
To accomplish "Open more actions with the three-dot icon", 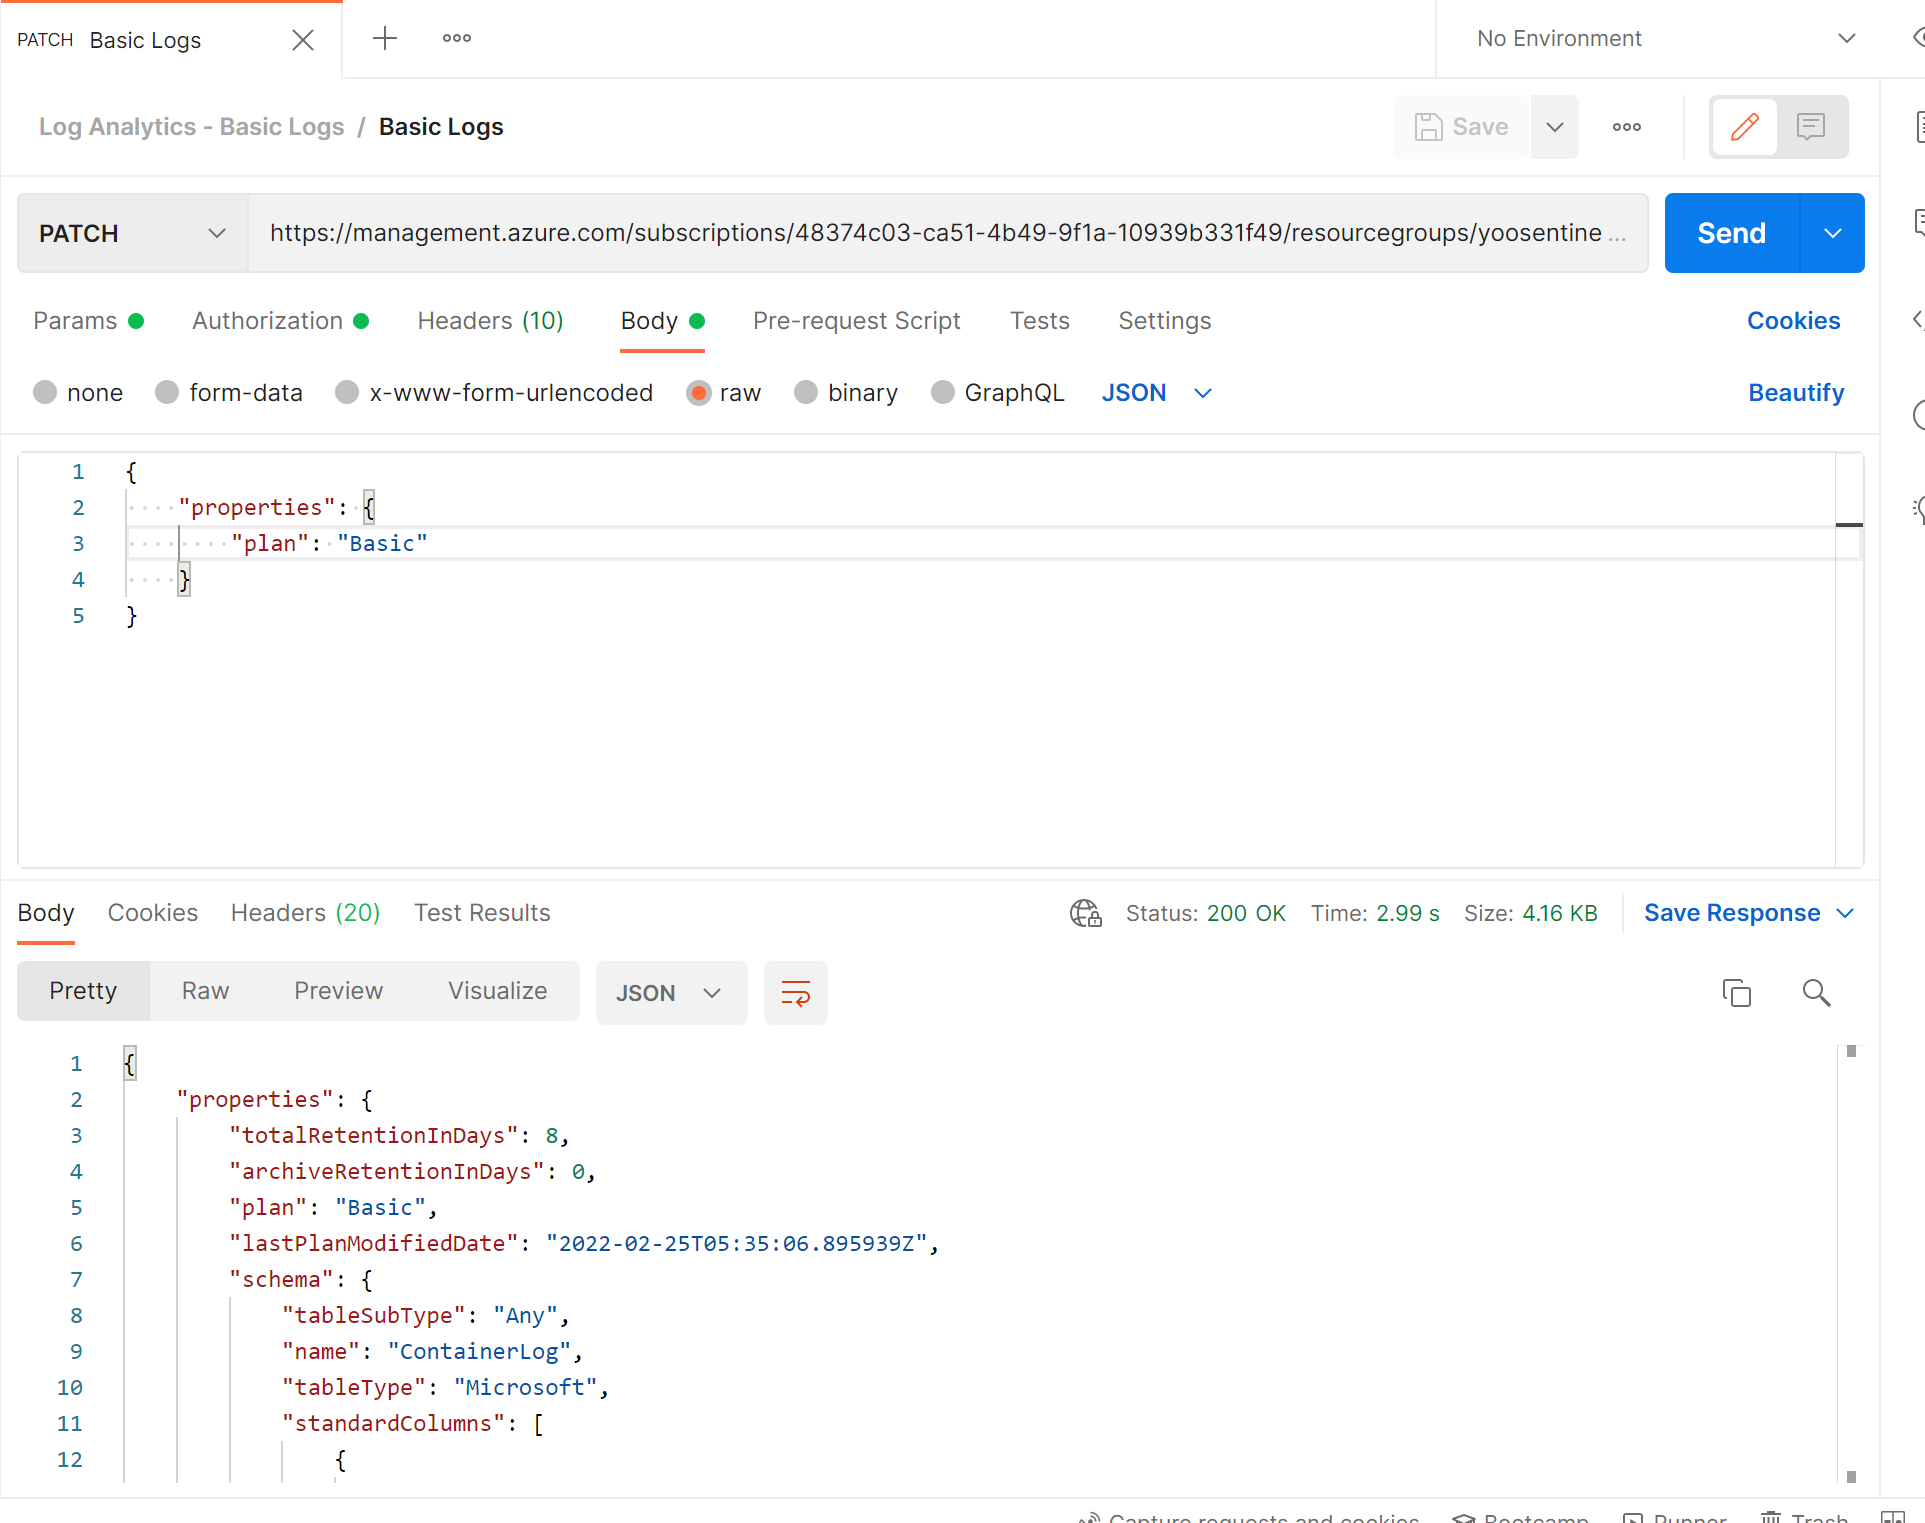I will point(1626,127).
